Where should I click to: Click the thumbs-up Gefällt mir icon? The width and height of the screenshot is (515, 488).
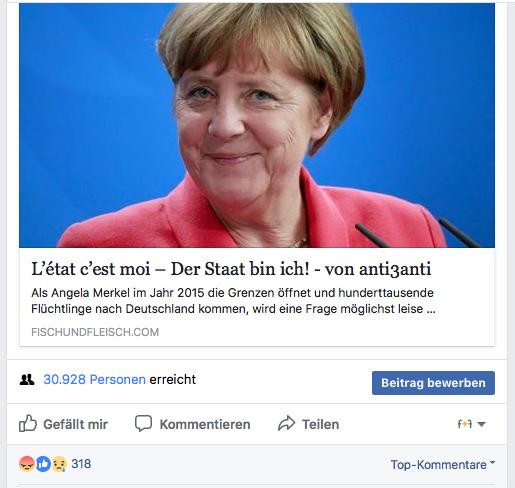tap(27, 423)
